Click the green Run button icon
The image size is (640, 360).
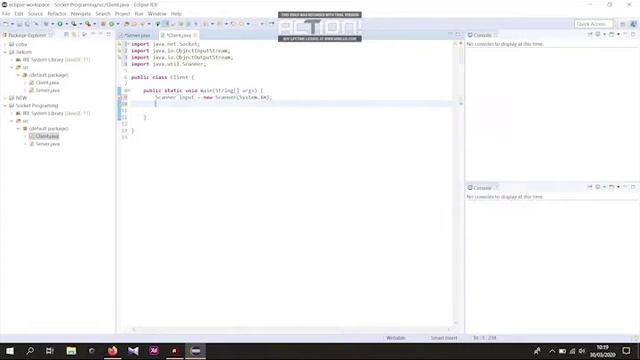pyautogui.click(x=60, y=24)
